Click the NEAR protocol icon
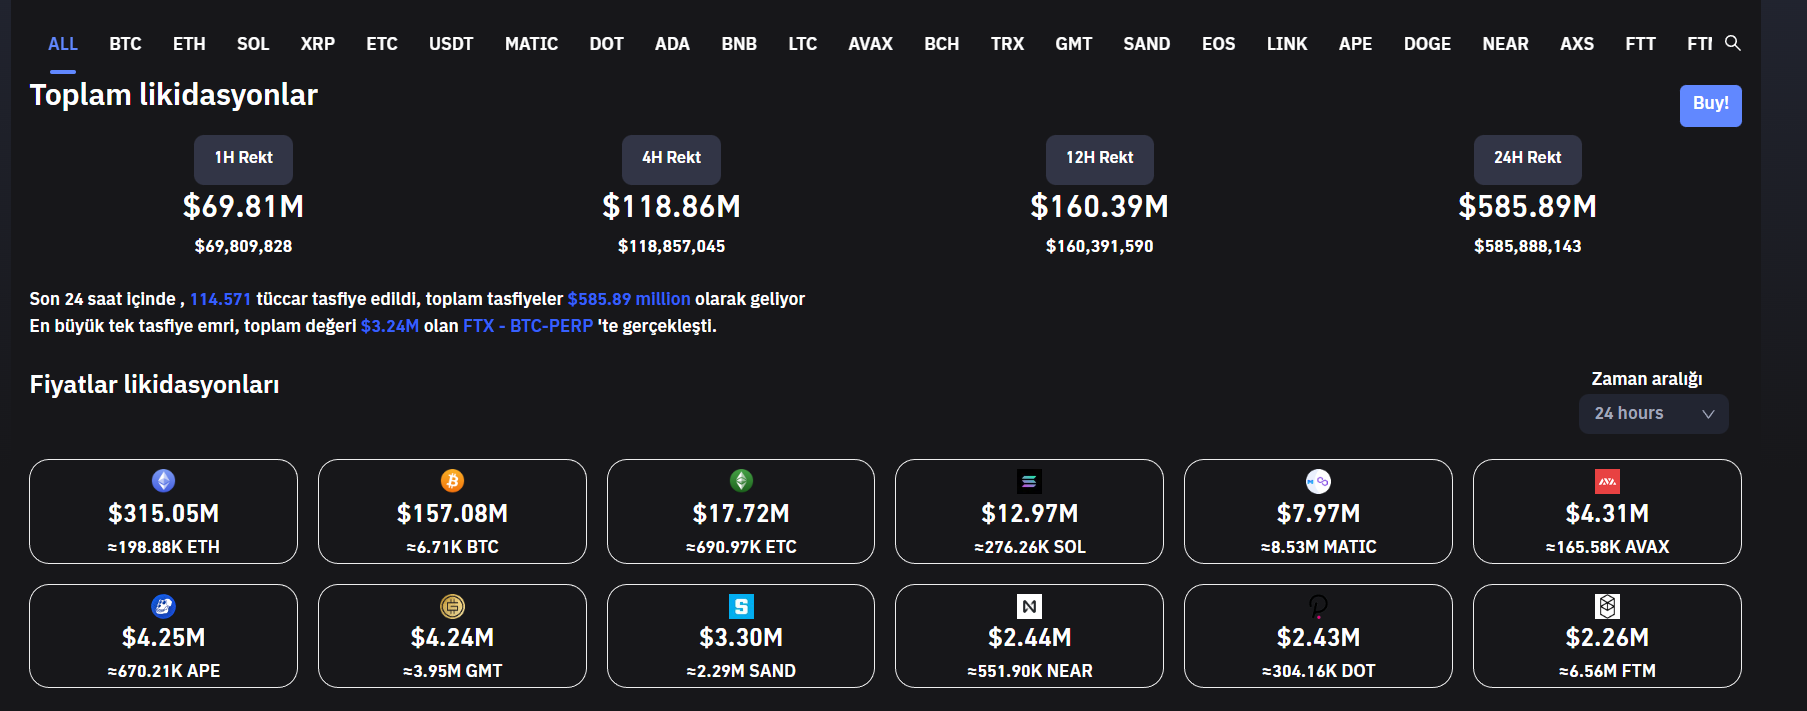The height and width of the screenshot is (711, 1807). [1029, 606]
